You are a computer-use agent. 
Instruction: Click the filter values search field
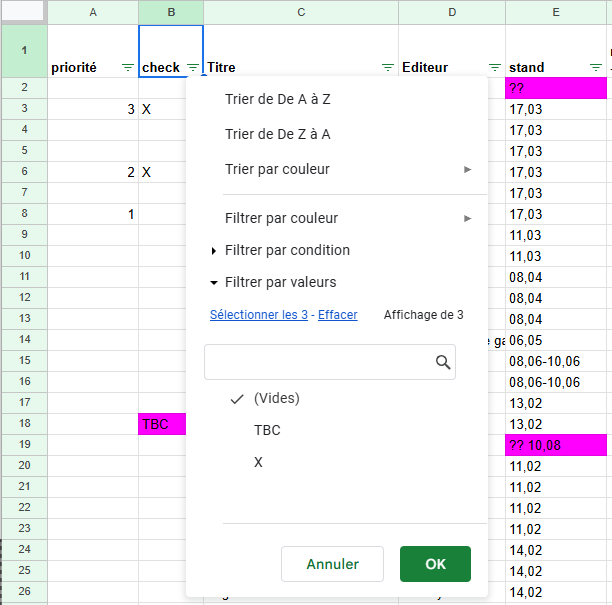click(318, 362)
